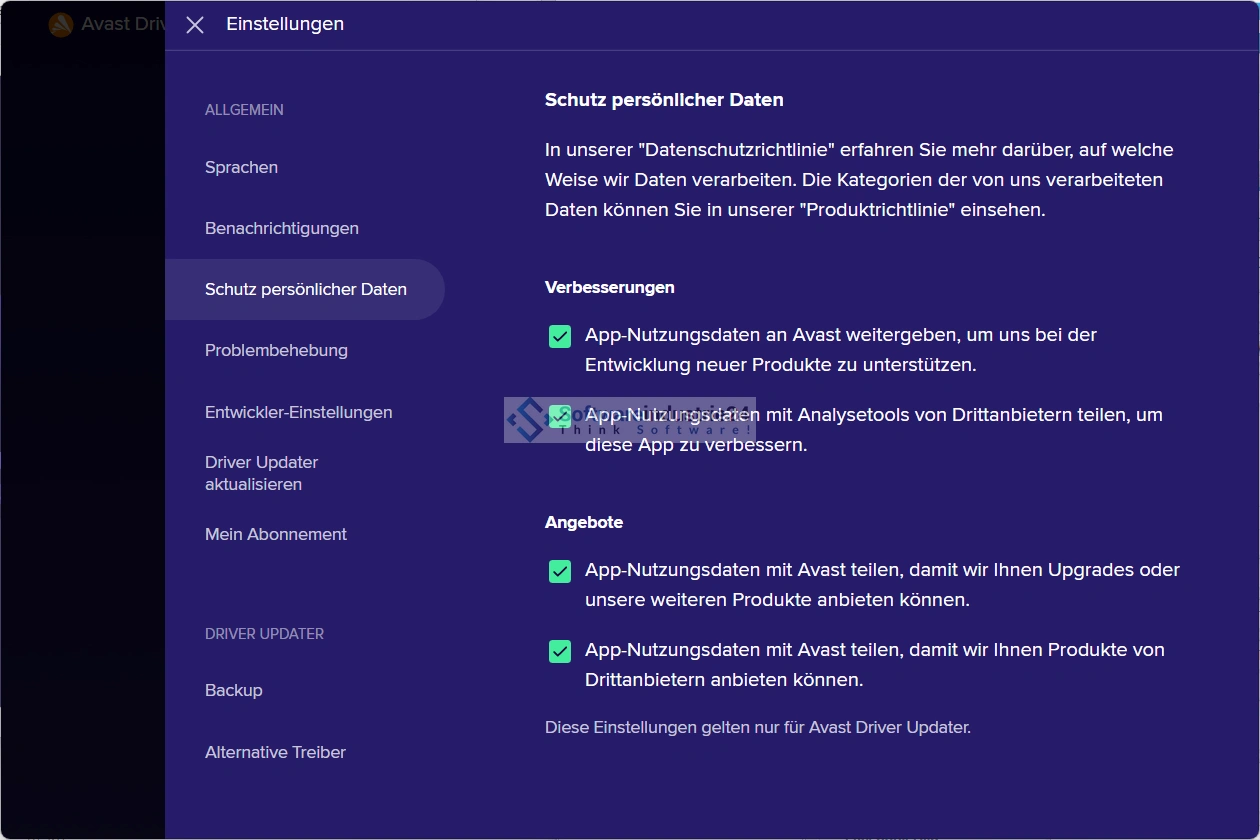Uncheck offers for Produkte von Drittanbietern
1260x840 pixels.
tap(560, 651)
